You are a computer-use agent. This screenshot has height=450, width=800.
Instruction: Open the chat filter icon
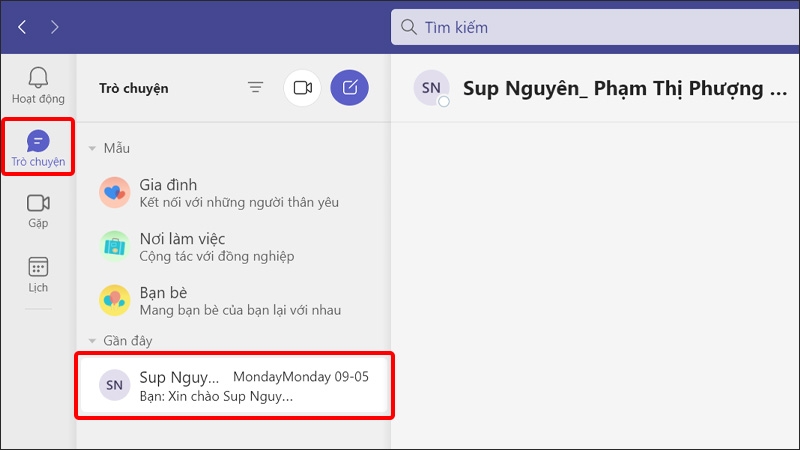[256, 87]
